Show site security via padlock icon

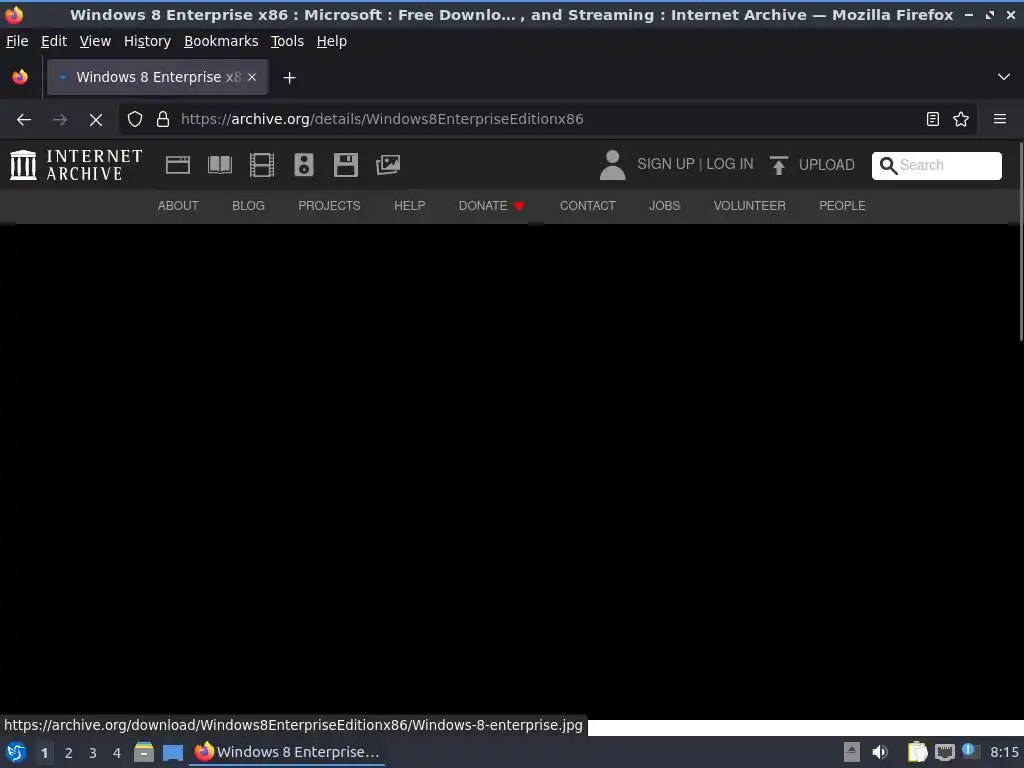[163, 120]
